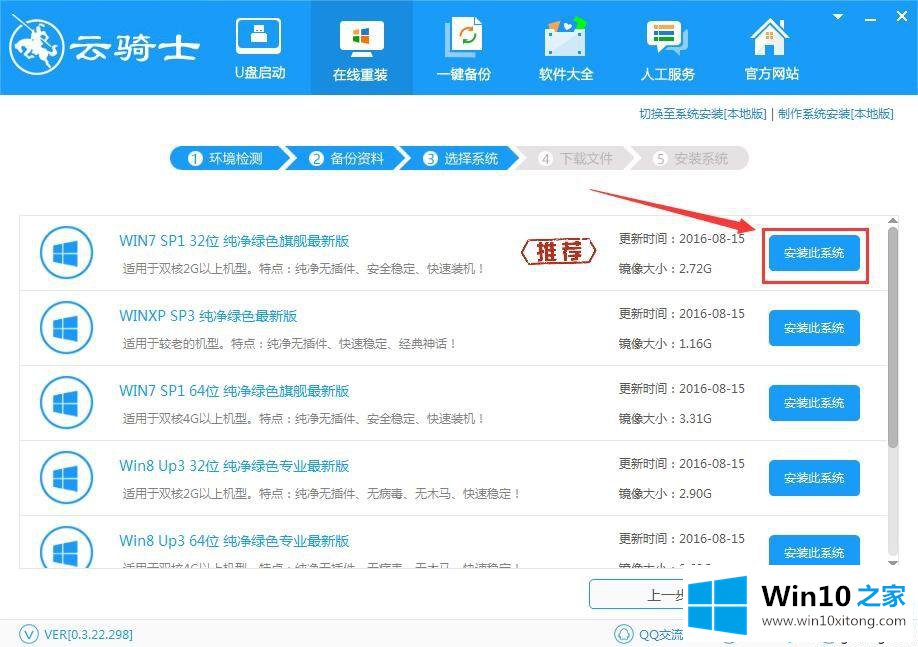Select step 3 选择系统
918x647 pixels.
tap(461, 159)
